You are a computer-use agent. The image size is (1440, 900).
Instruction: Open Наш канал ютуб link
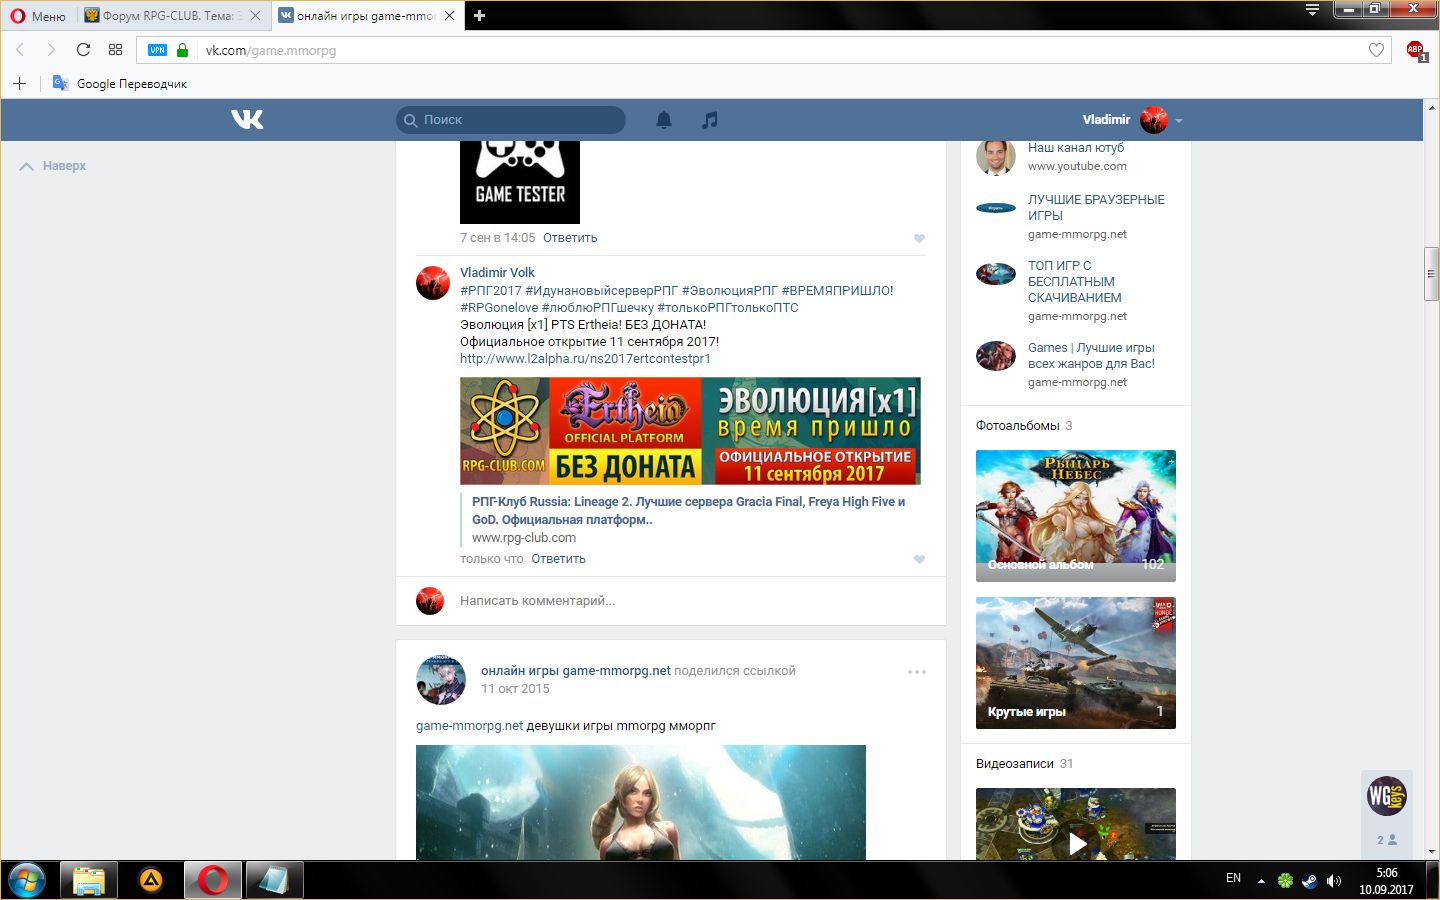tap(1076, 148)
